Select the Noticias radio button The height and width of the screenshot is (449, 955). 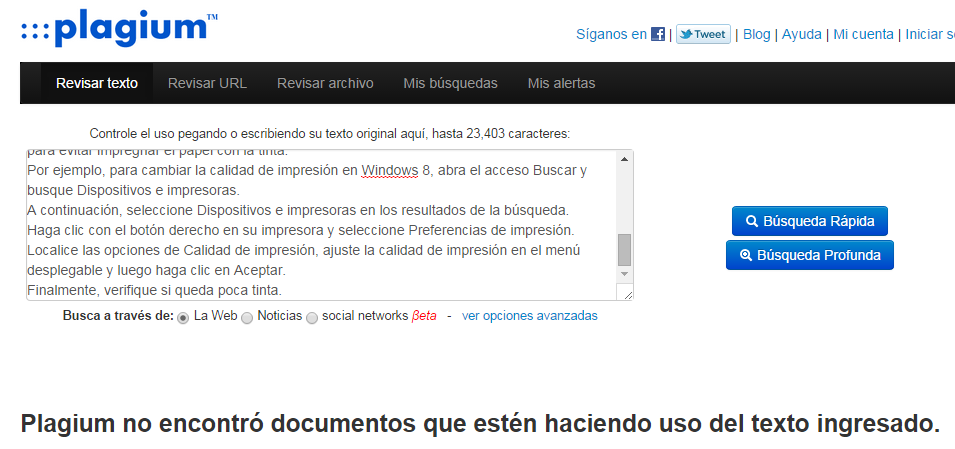247,317
